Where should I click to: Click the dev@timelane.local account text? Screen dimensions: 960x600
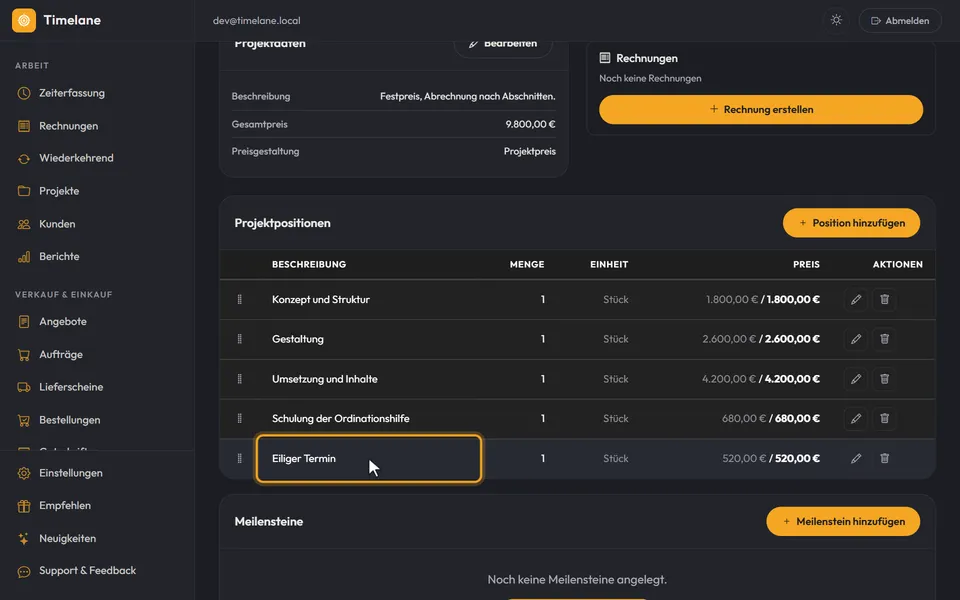257,20
